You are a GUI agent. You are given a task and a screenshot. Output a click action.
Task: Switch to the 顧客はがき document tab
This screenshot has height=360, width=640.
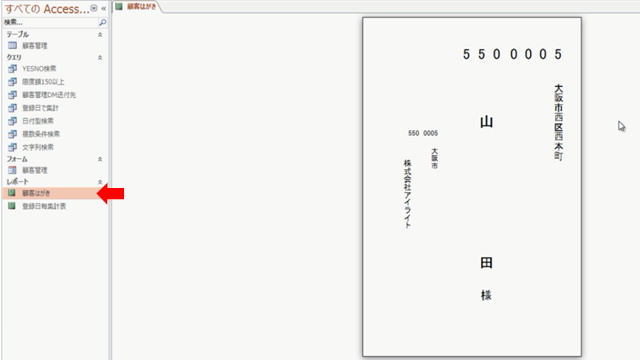point(137,6)
